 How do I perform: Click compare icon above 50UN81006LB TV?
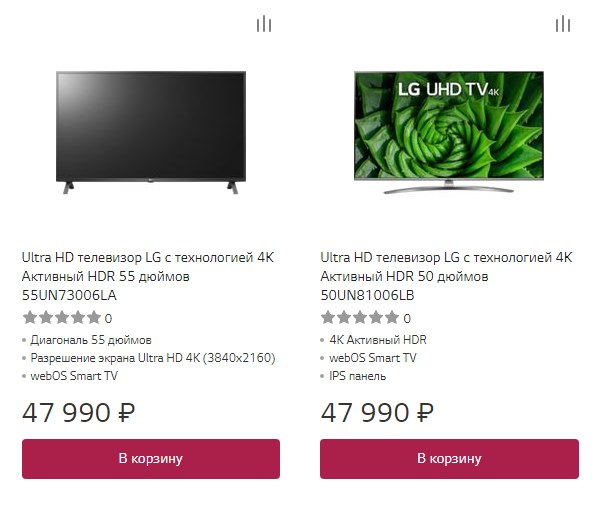563,24
